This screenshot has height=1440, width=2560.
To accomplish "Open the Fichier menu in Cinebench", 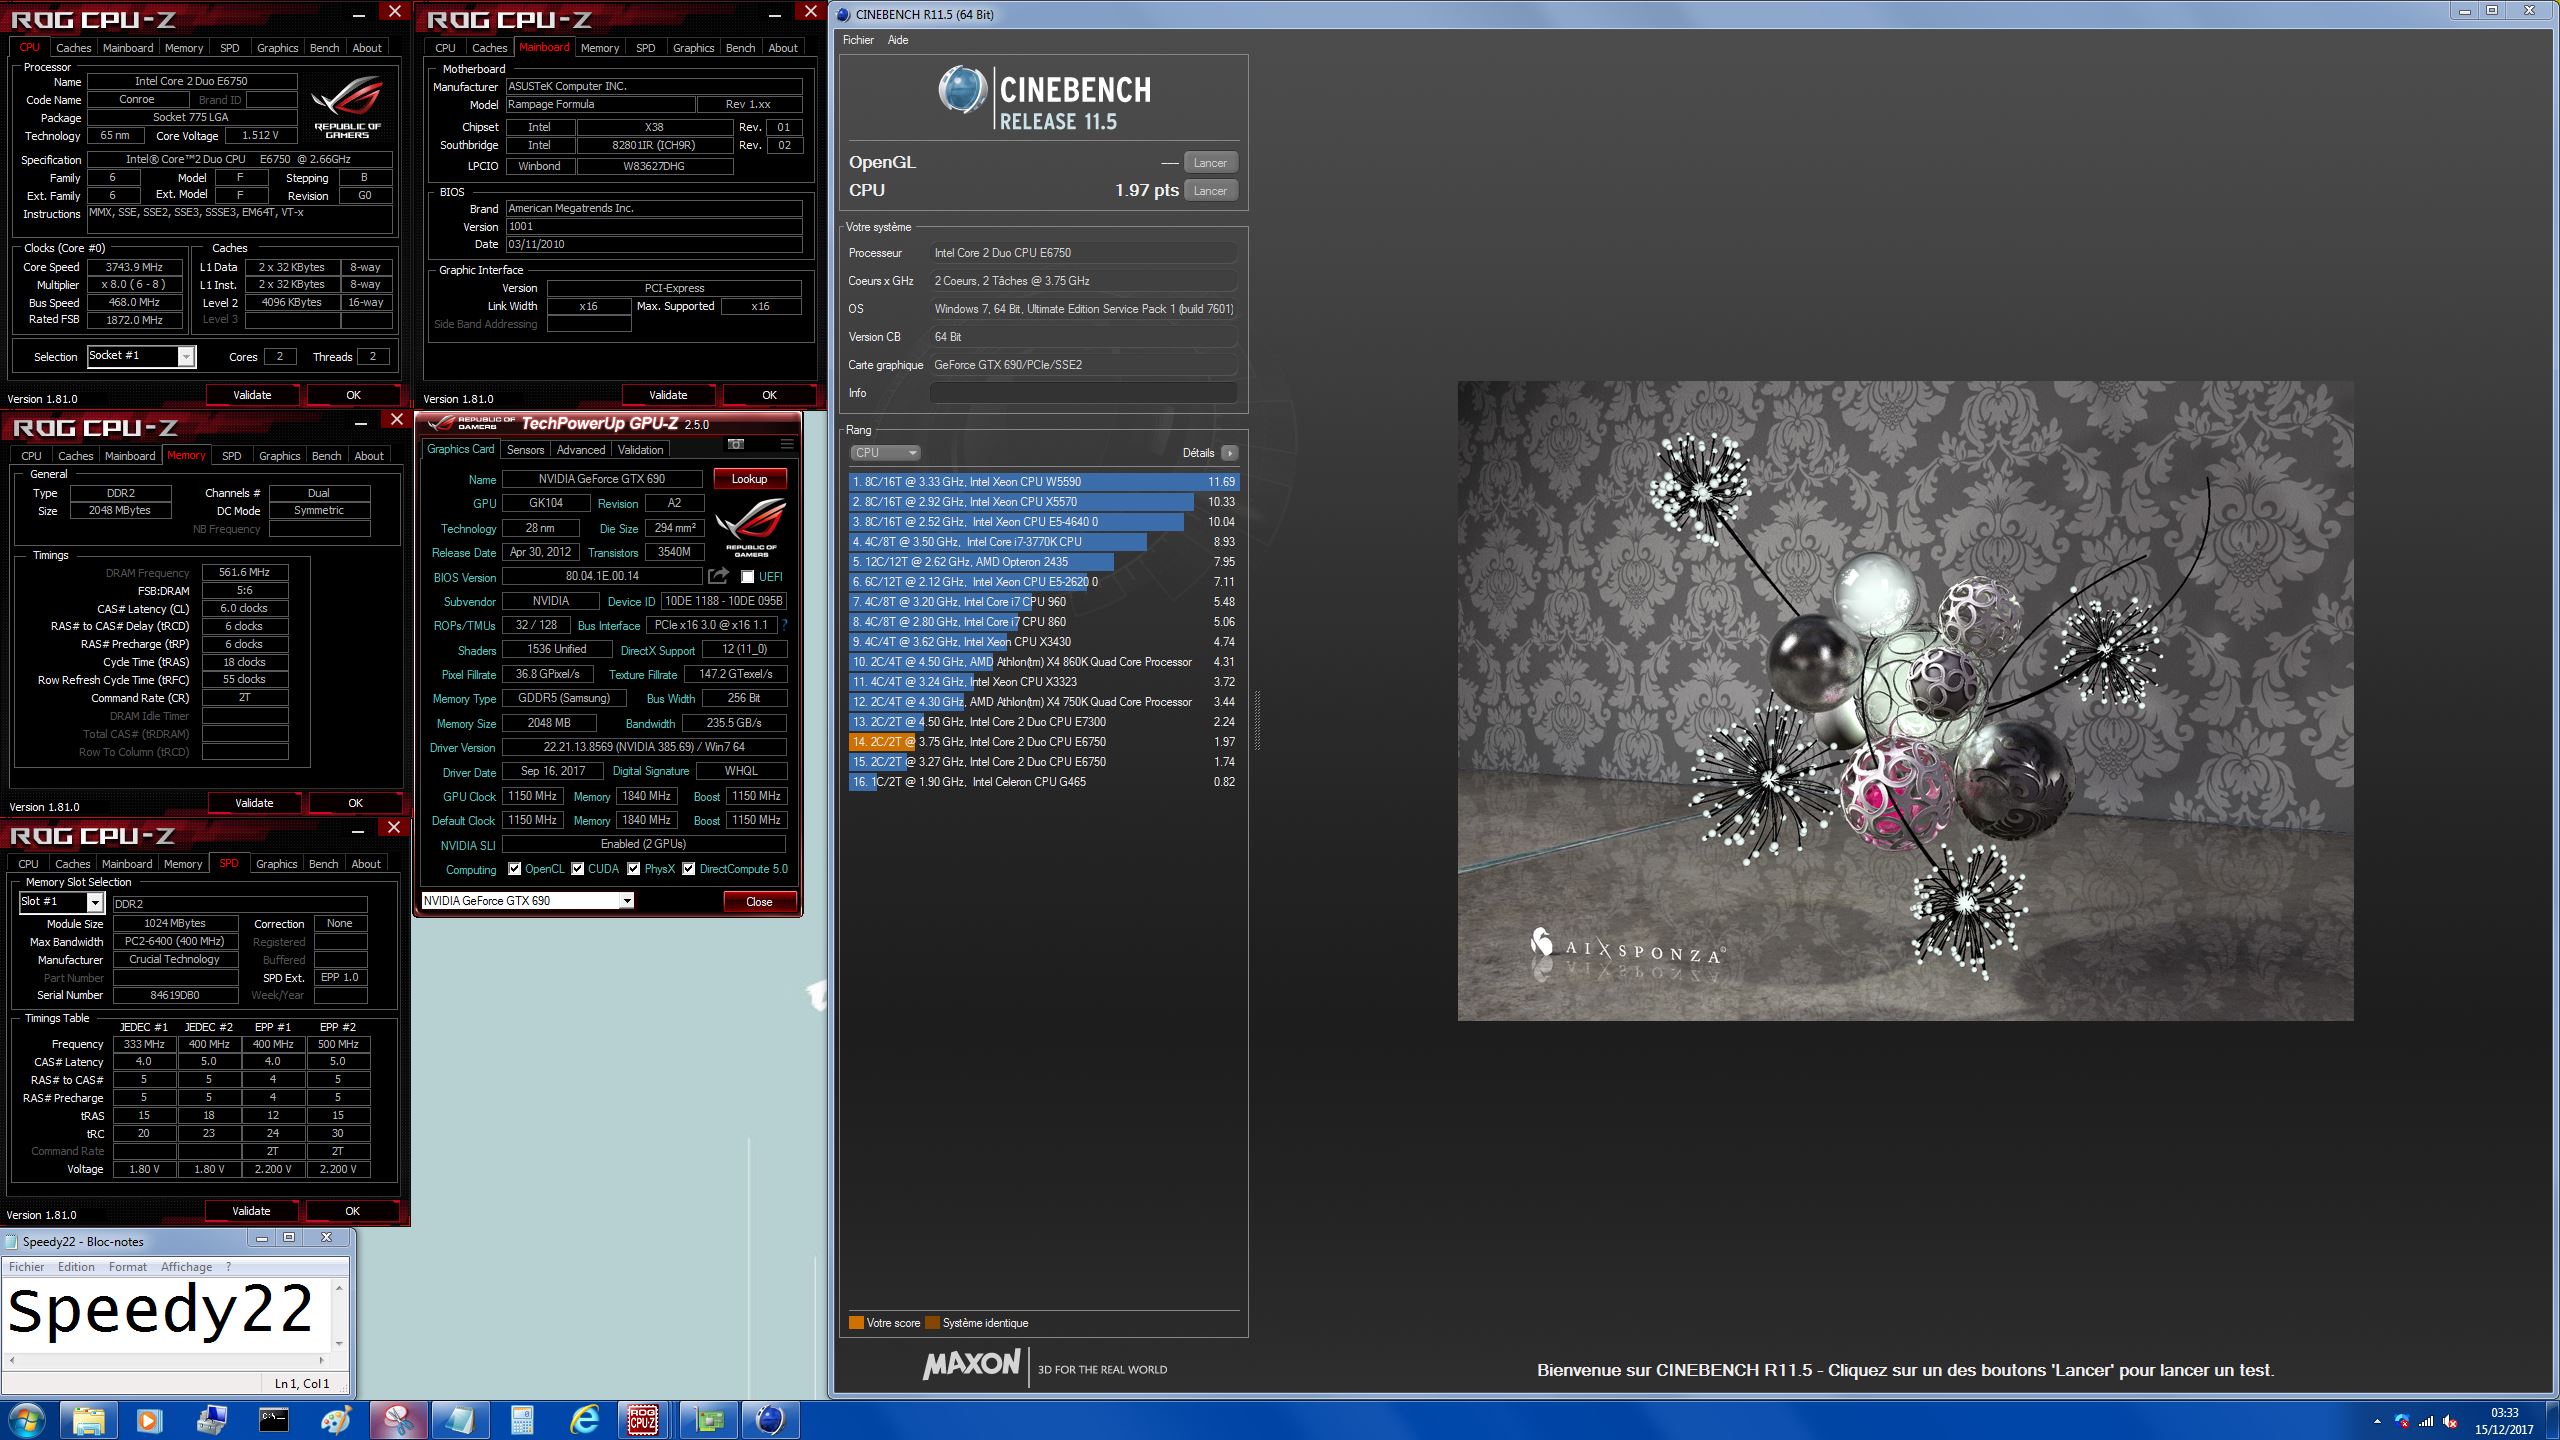I will (x=858, y=40).
